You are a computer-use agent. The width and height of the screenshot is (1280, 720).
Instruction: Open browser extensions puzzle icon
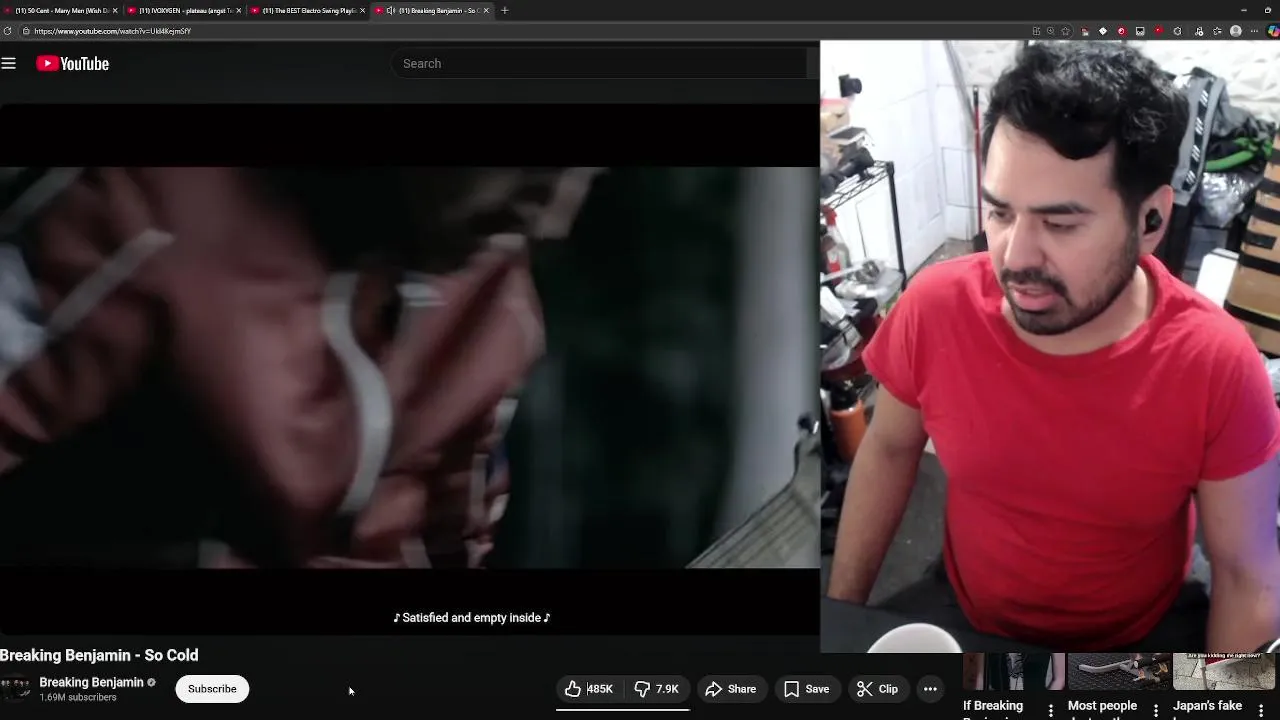coord(1177,31)
